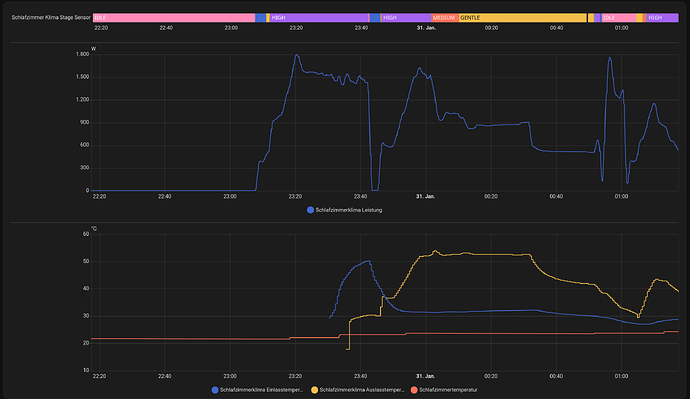Click the 600 watt axis value
690x399 pixels.
point(84,145)
